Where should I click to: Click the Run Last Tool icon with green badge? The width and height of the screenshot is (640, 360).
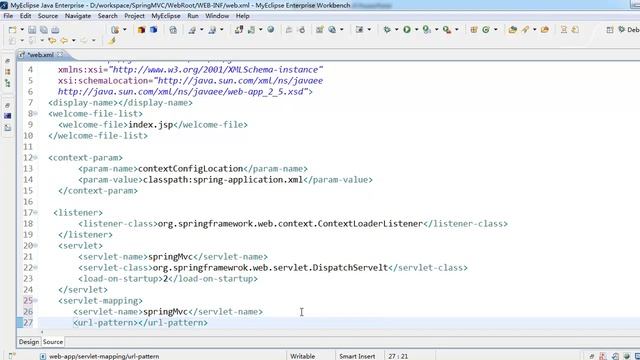pyautogui.click(x=427, y=29)
